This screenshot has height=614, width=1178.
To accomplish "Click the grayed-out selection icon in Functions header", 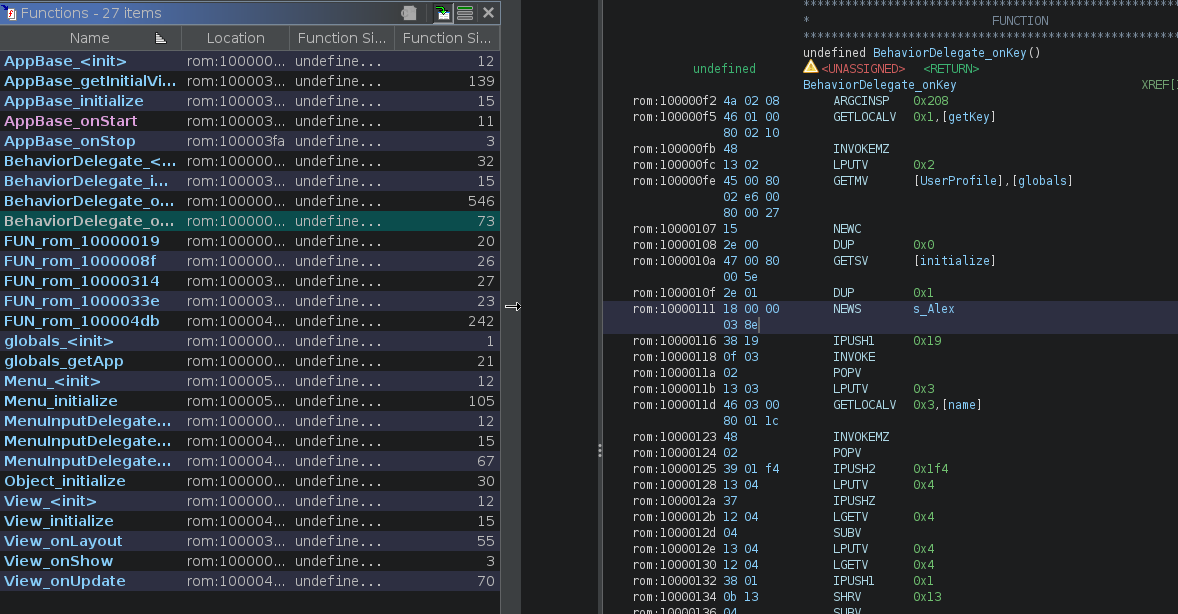I will tap(409, 13).
